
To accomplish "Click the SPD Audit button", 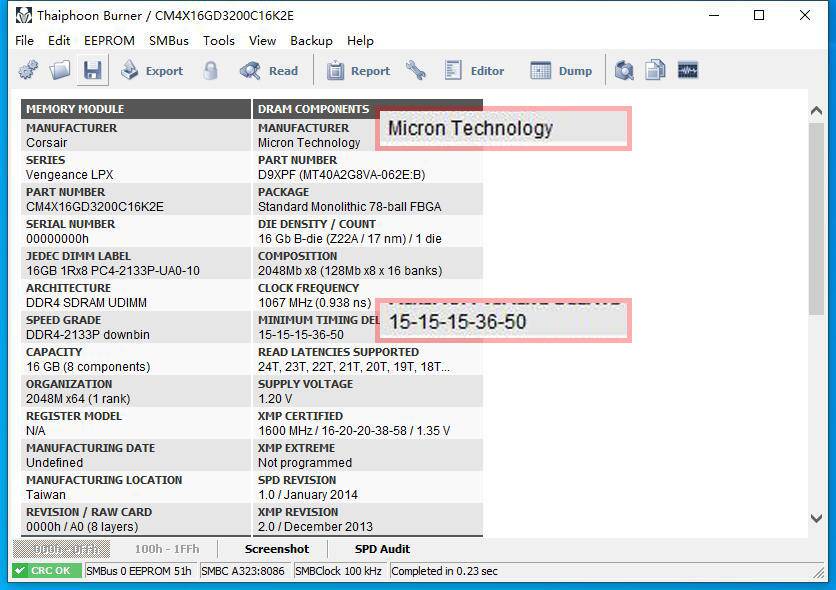I will point(382,549).
